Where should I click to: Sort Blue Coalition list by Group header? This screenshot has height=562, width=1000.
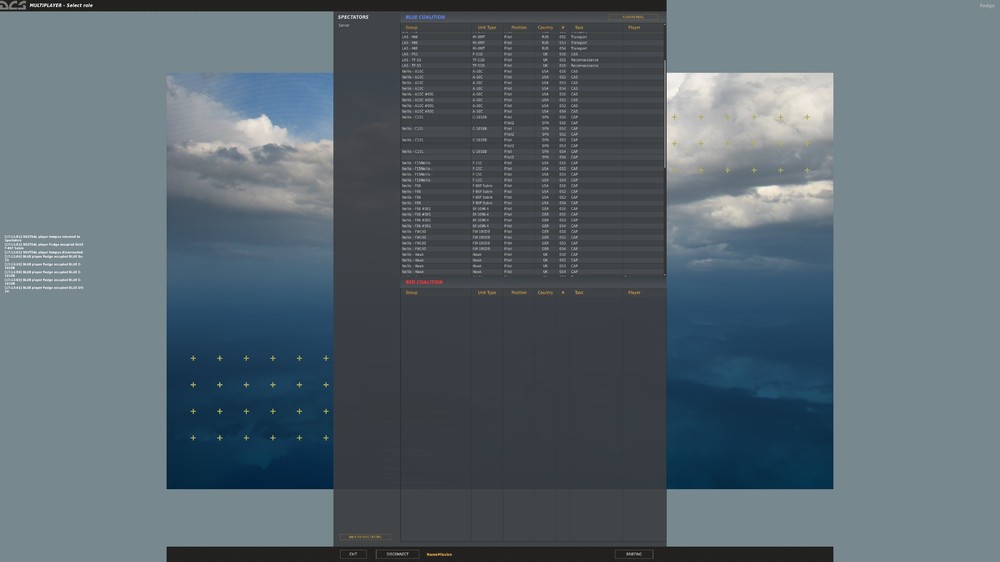pyautogui.click(x=411, y=27)
